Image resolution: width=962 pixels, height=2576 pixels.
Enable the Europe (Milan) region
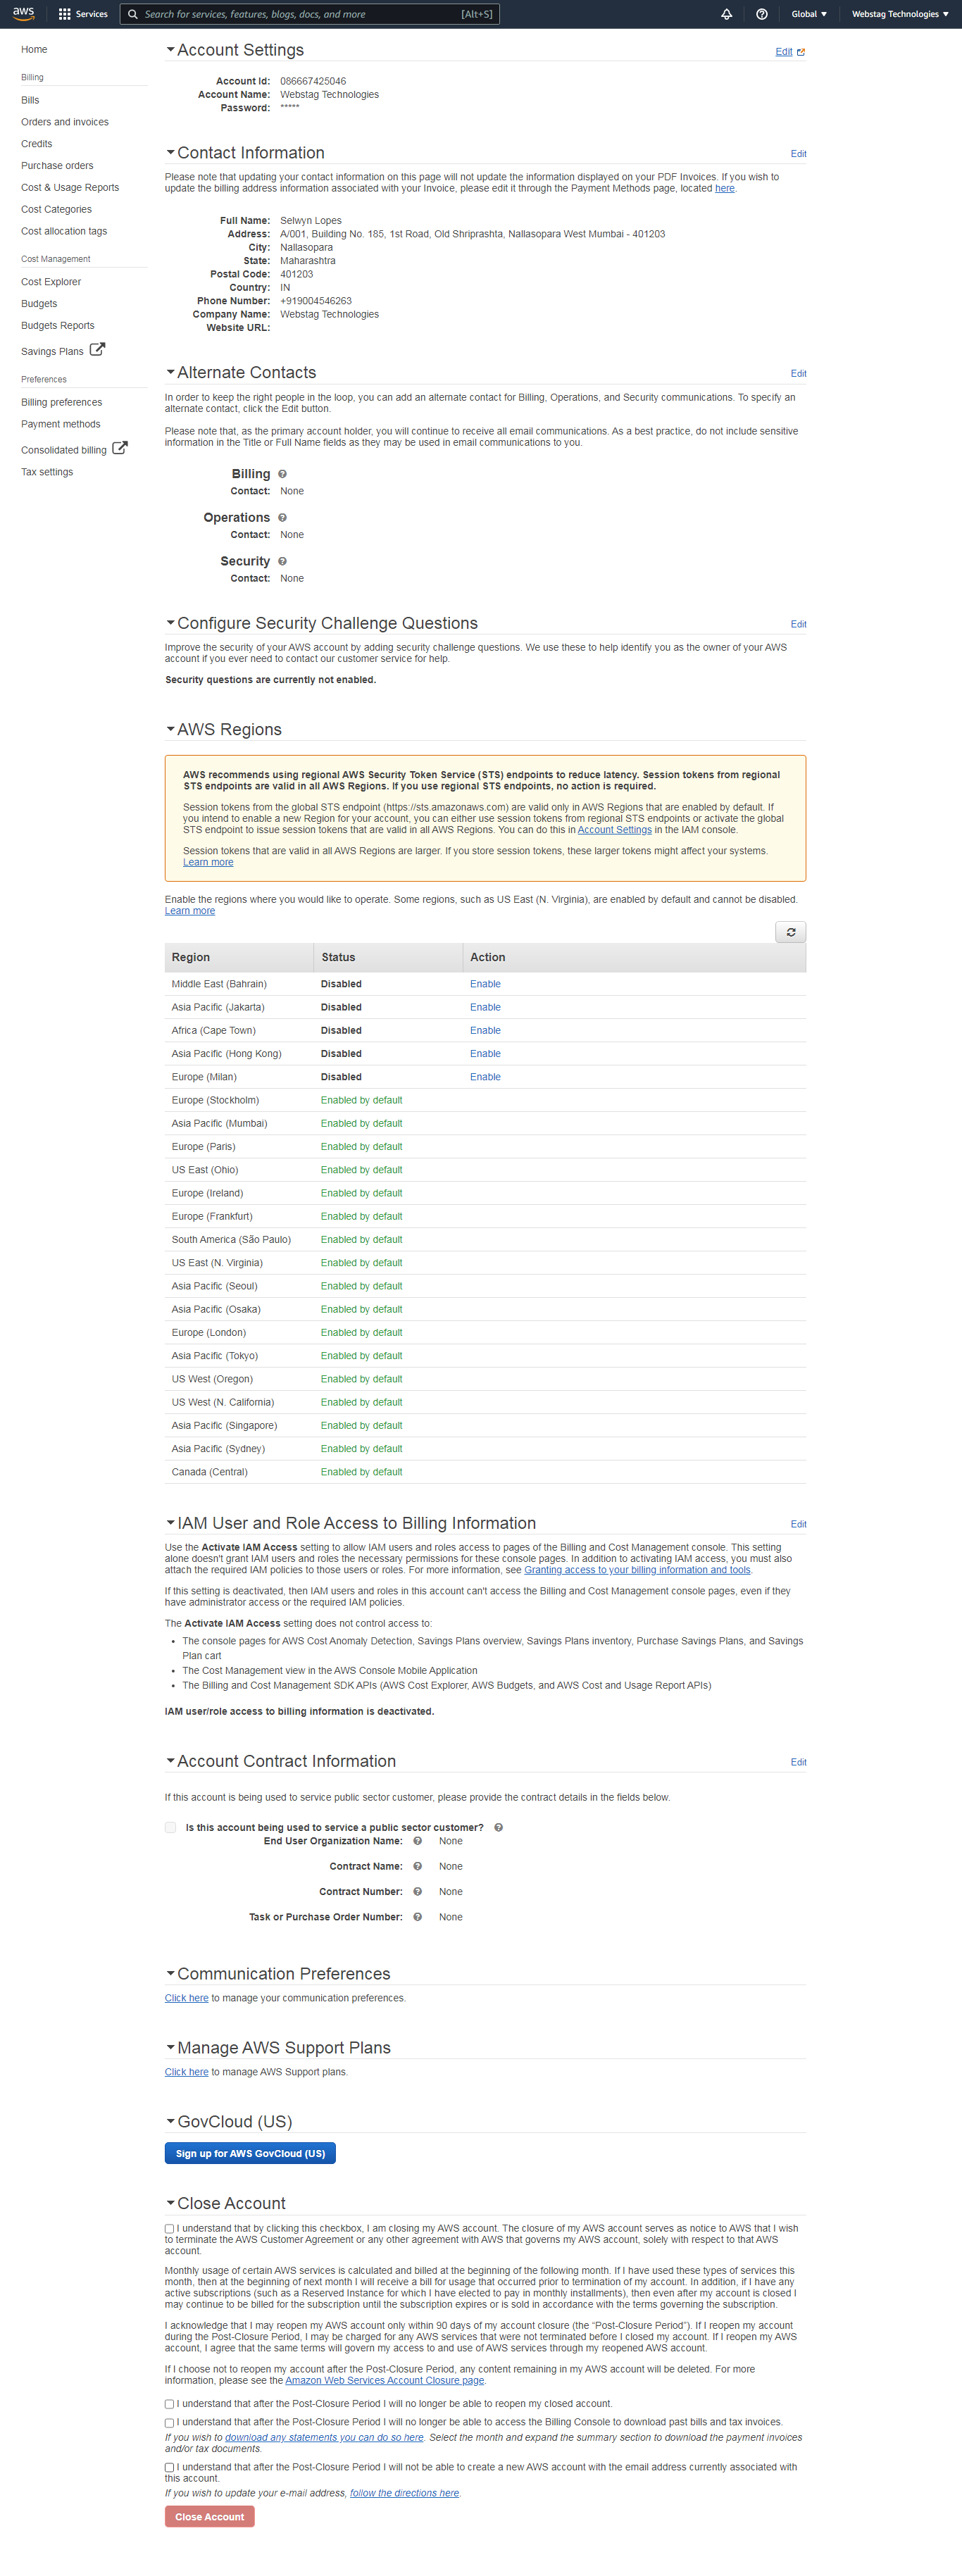click(485, 1077)
